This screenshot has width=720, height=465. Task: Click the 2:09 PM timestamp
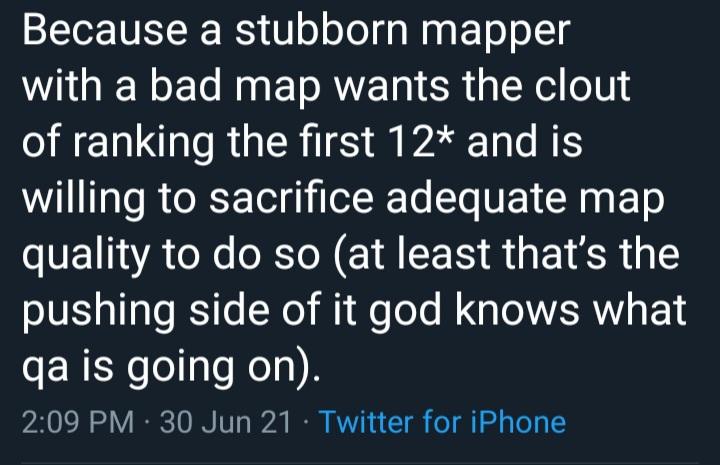point(78,421)
